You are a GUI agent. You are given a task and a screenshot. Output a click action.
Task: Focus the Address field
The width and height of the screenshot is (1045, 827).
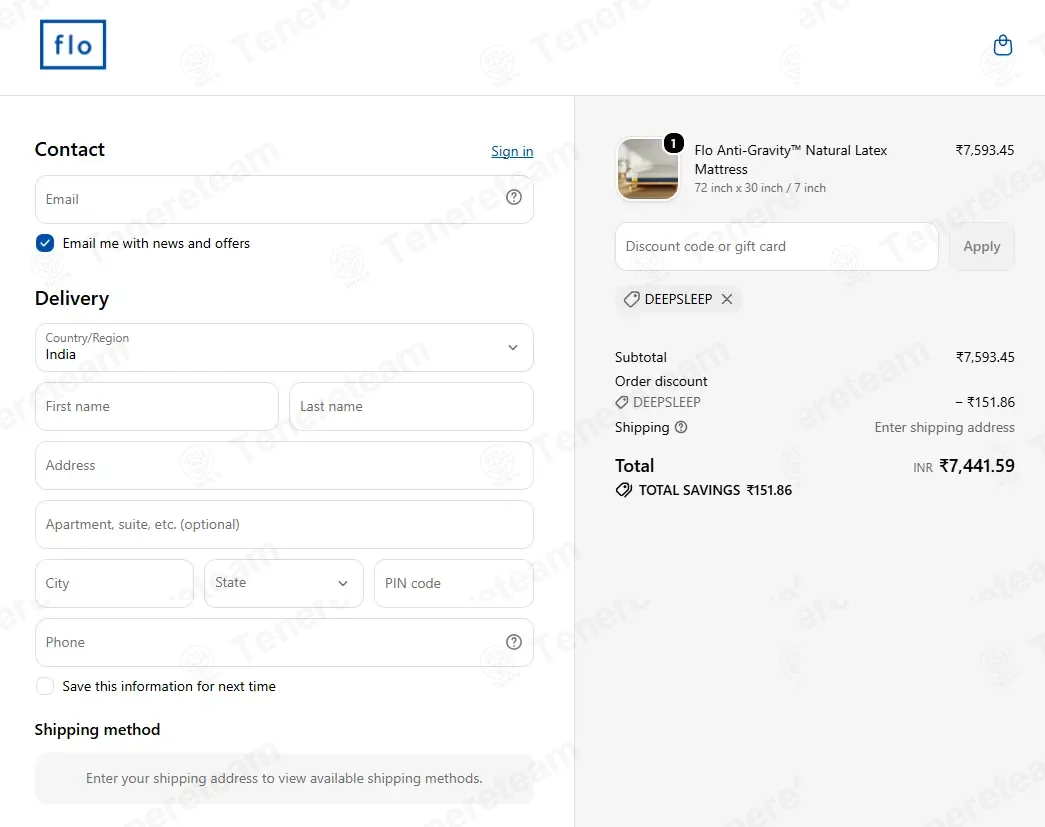tap(284, 465)
